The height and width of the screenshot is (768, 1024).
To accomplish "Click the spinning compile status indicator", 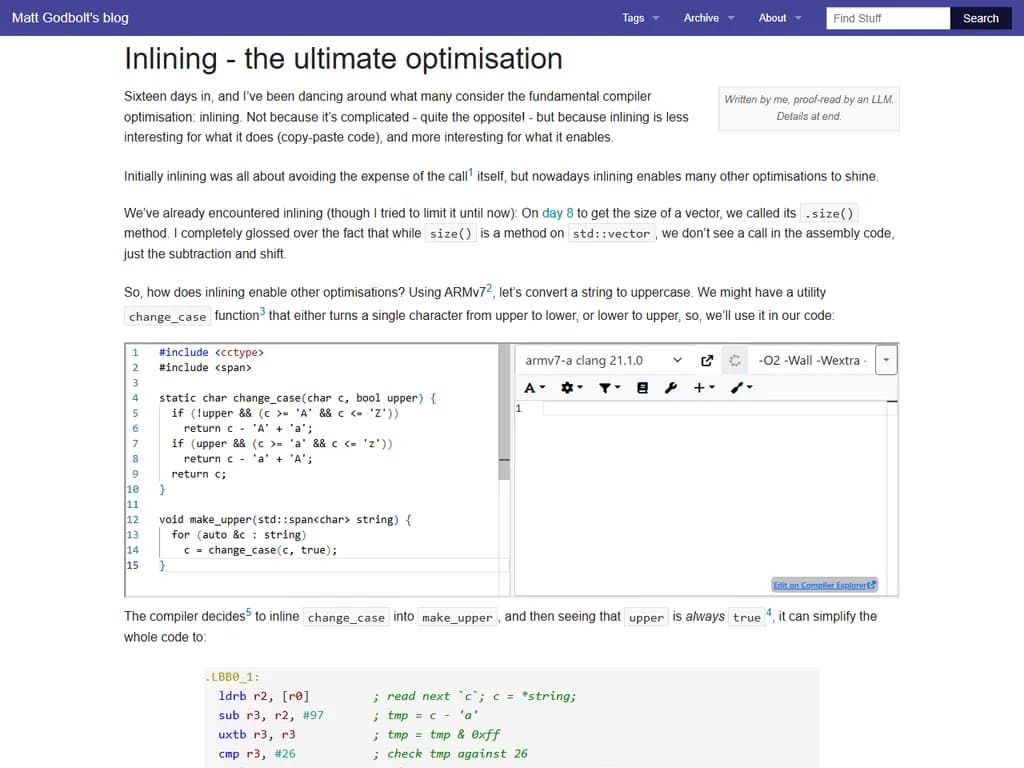I will point(734,360).
